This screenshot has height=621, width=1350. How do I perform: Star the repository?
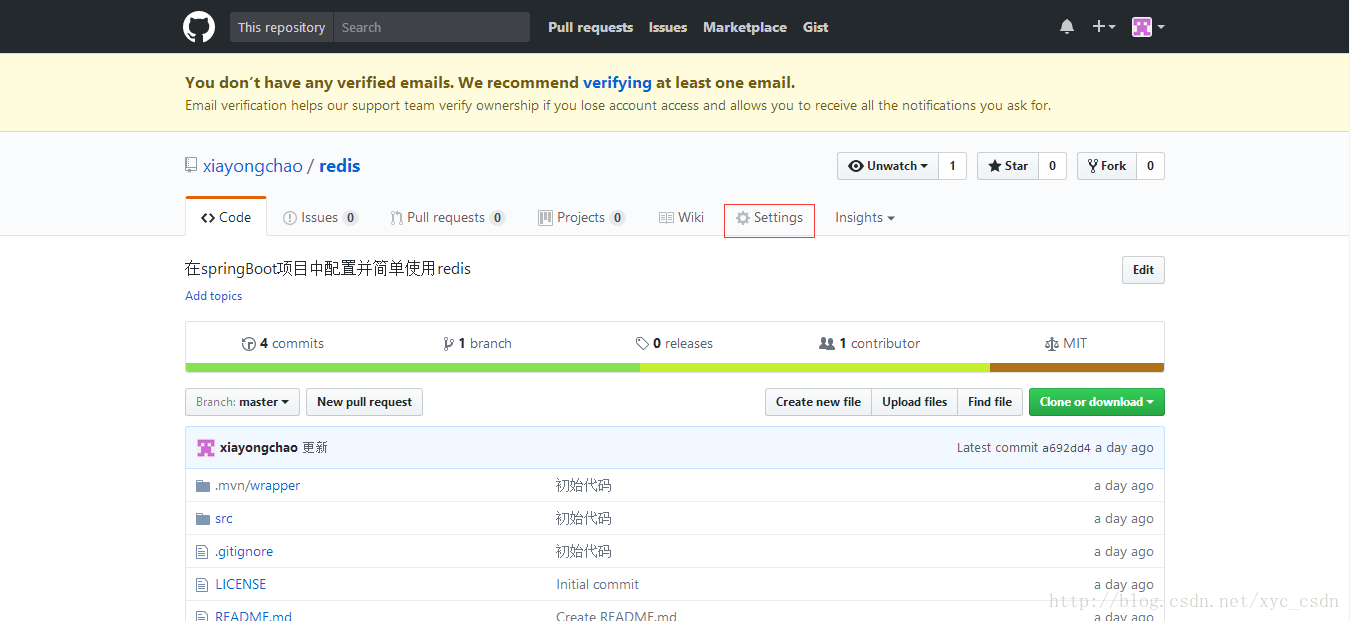pos(1008,166)
